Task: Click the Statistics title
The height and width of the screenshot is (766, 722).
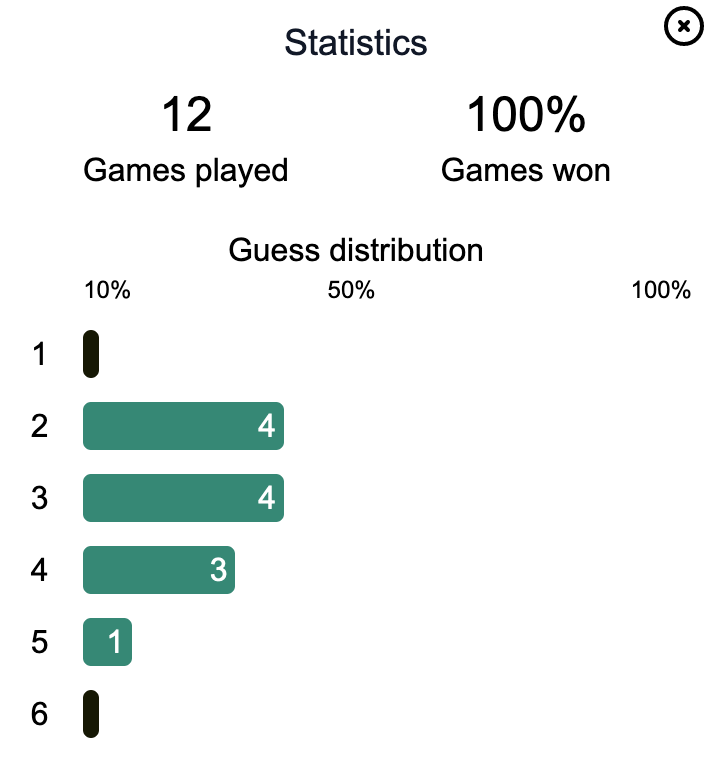Action: click(356, 43)
